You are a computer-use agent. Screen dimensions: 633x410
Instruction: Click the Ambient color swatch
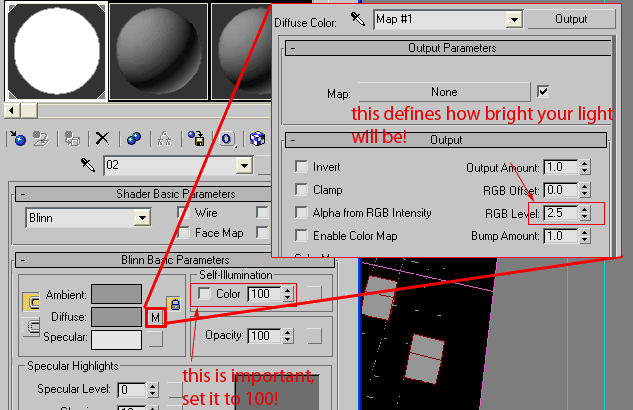[x=116, y=294]
